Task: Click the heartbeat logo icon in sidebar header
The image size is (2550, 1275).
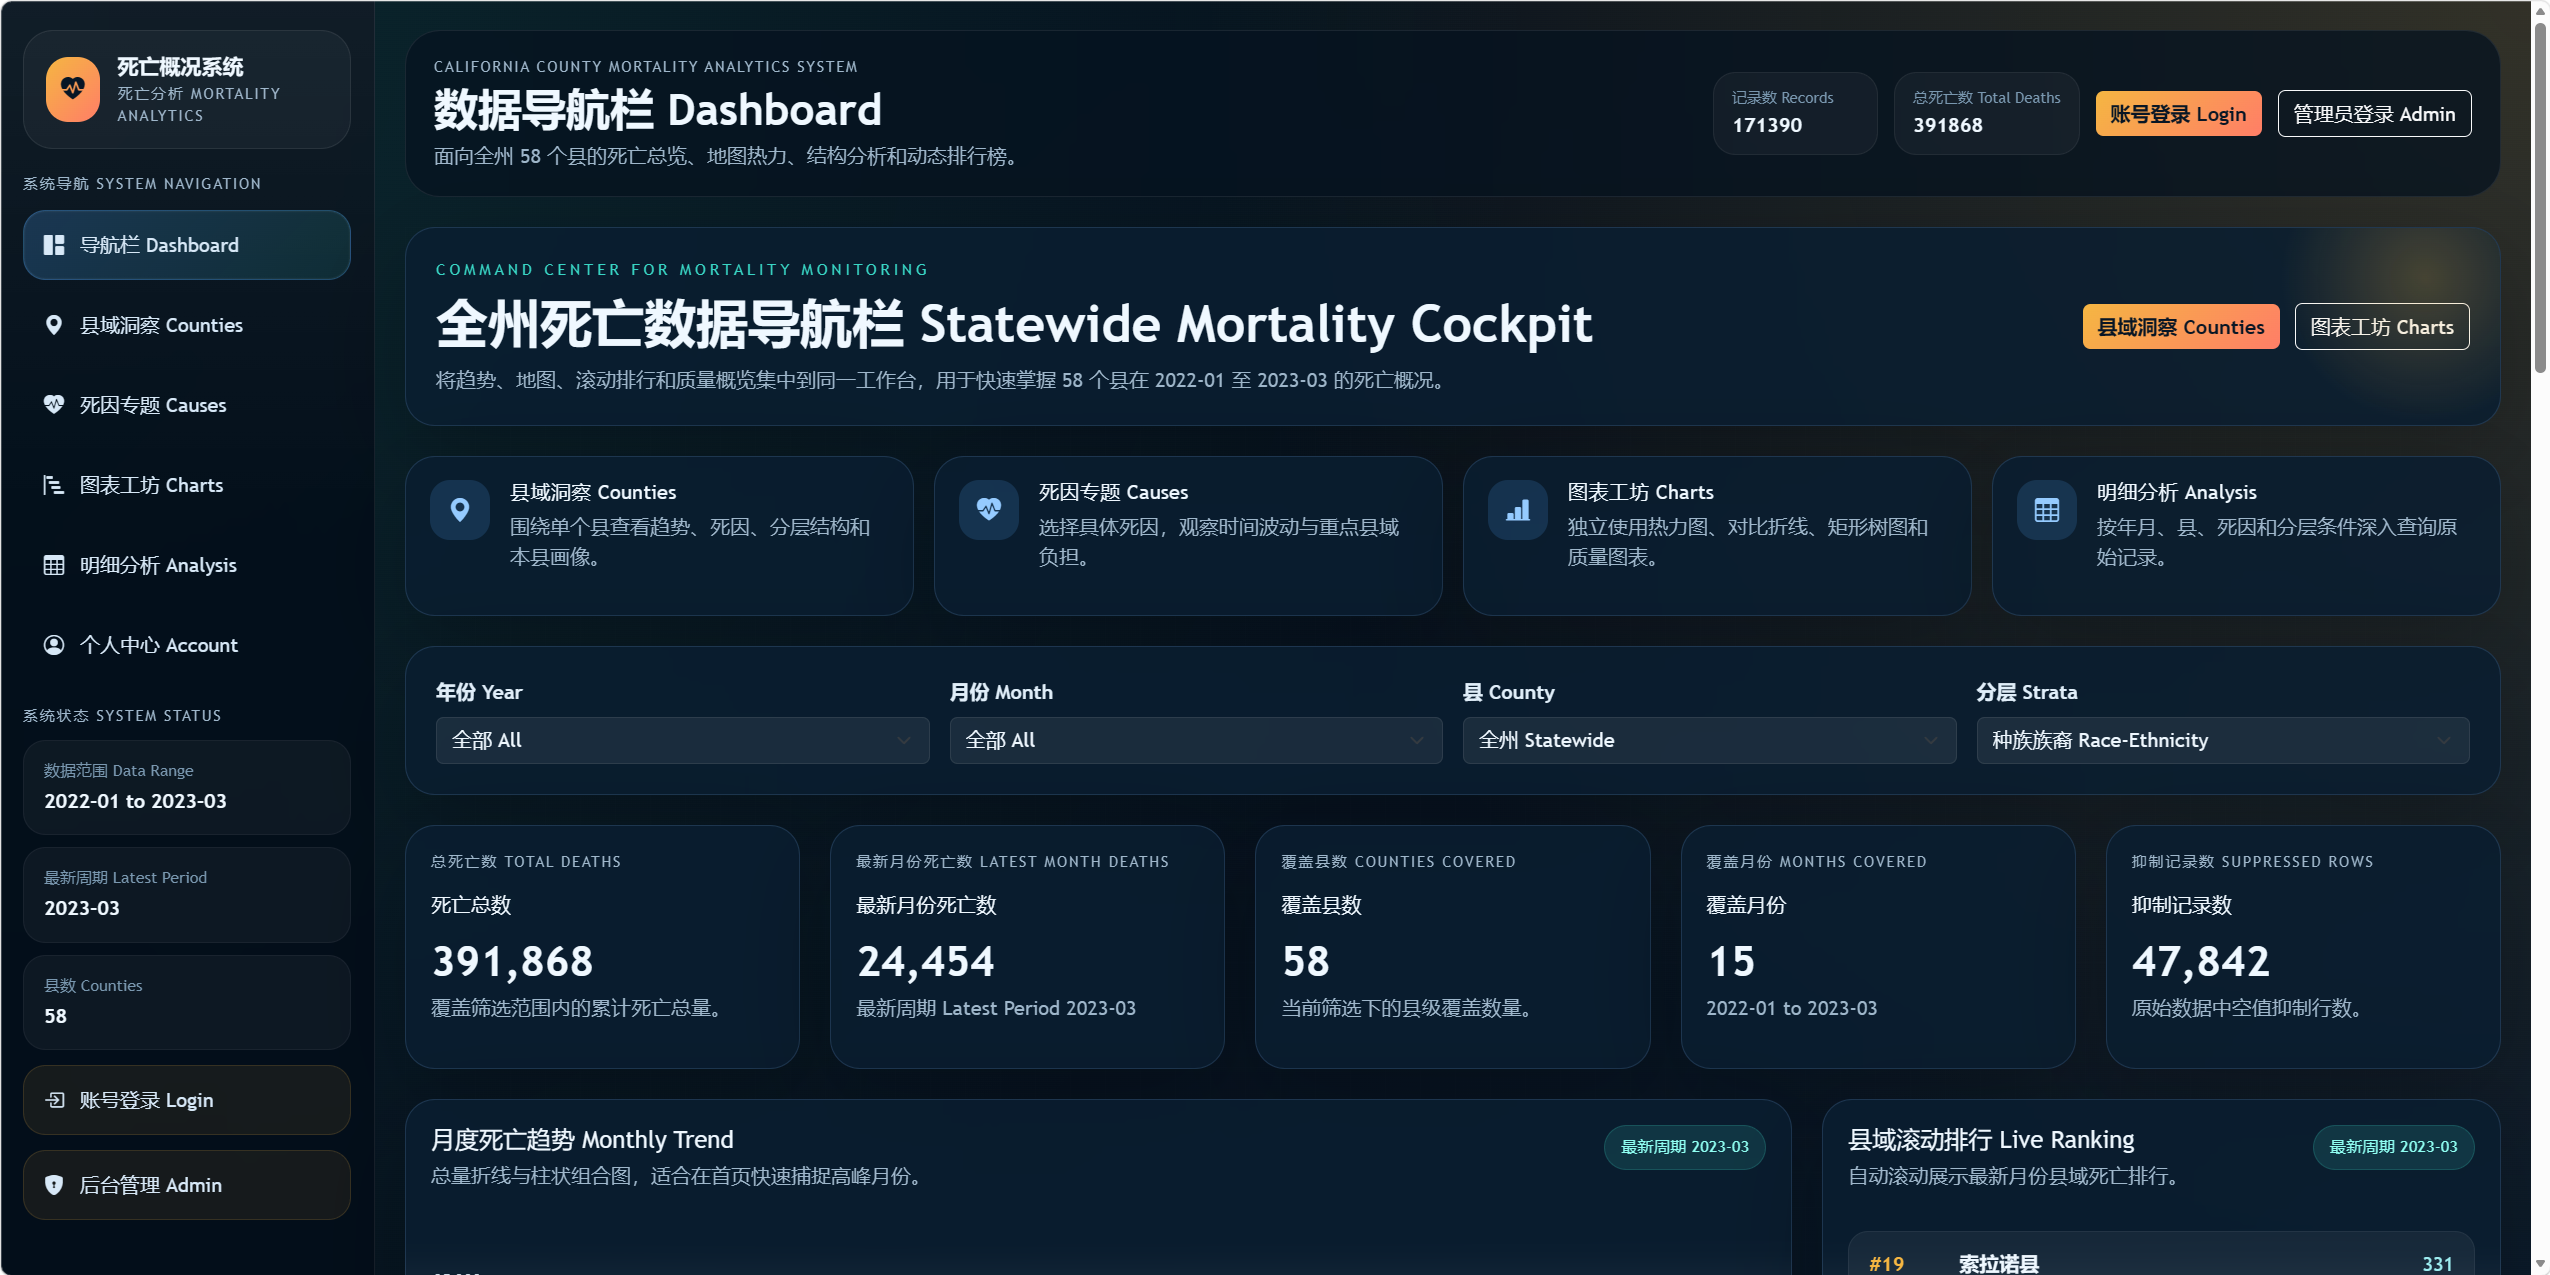Action: coord(73,89)
